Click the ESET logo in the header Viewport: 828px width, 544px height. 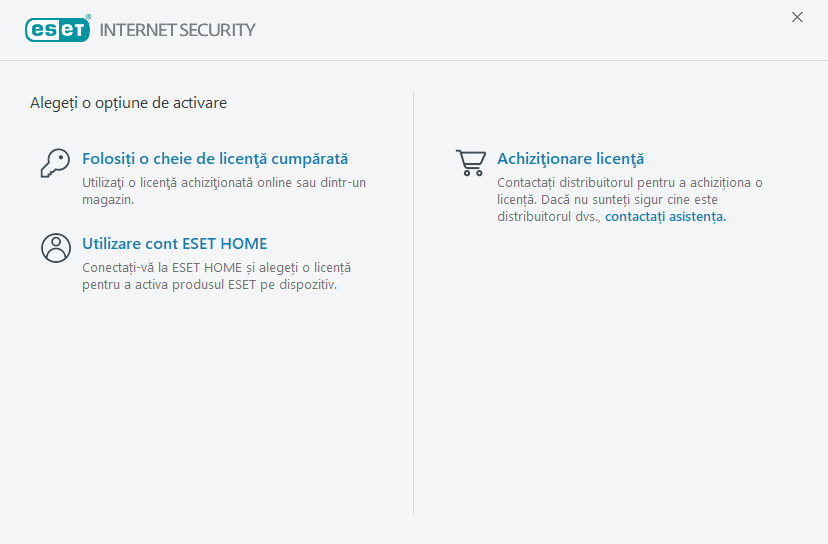[x=58, y=29]
